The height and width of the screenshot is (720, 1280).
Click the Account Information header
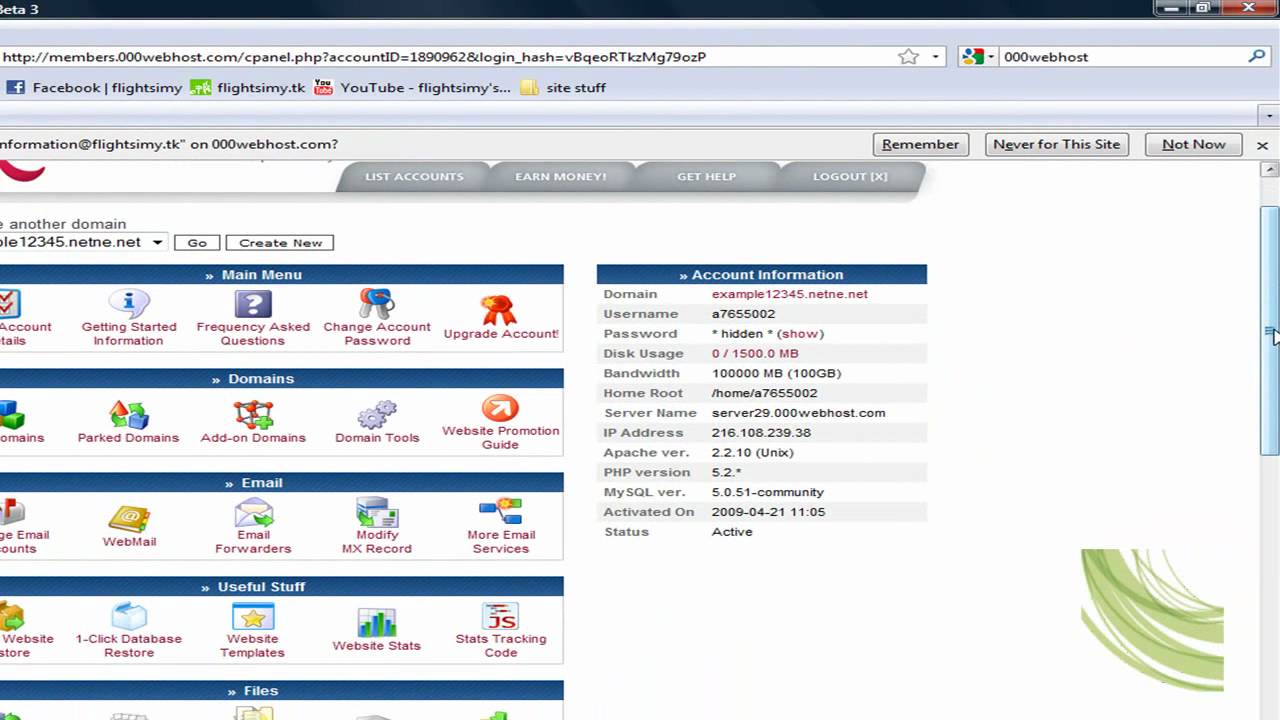coord(762,274)
